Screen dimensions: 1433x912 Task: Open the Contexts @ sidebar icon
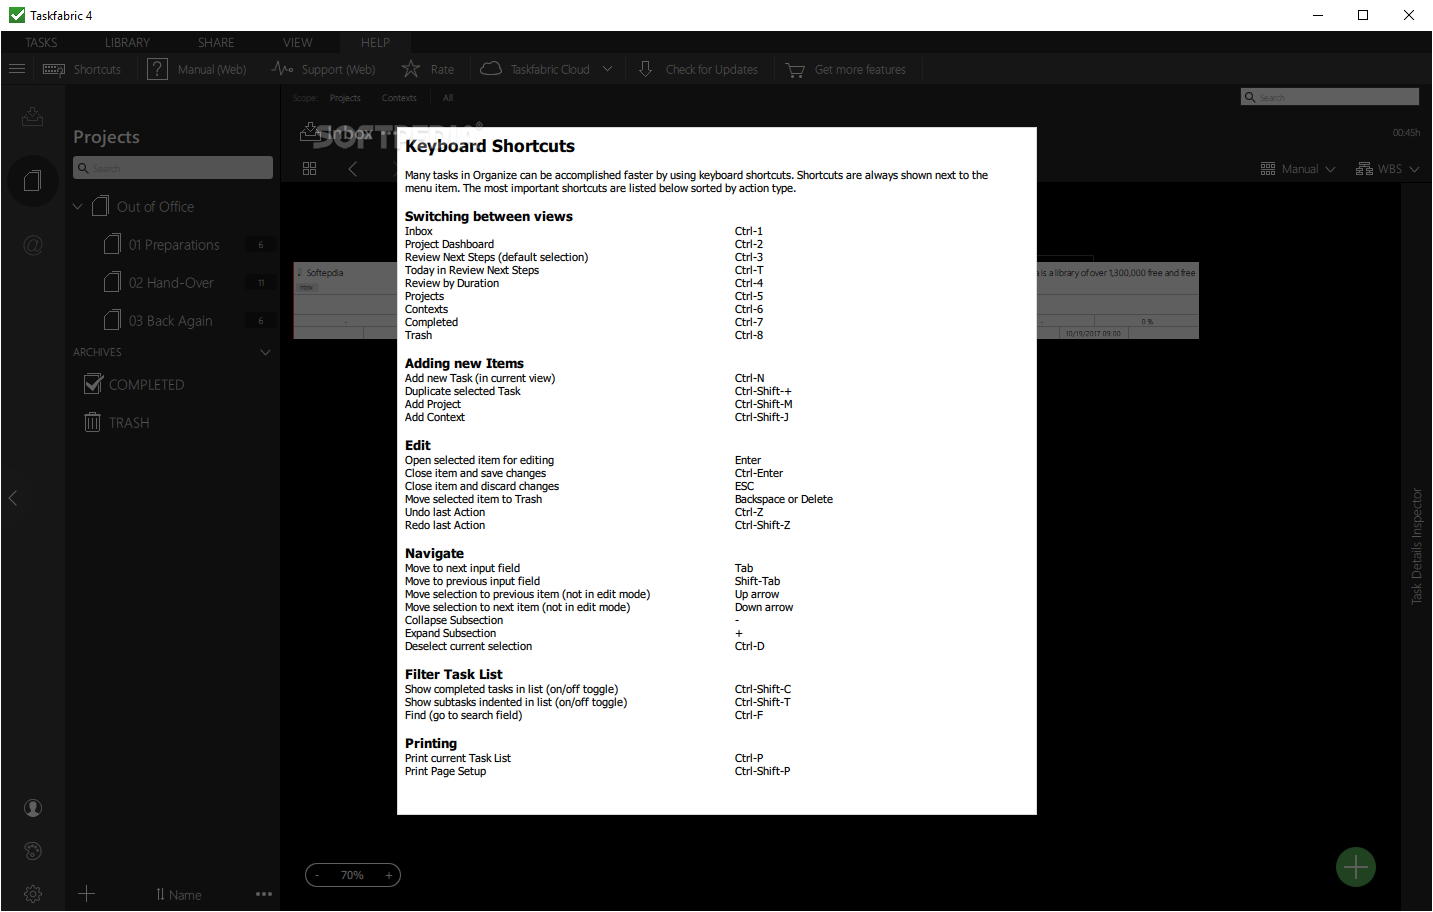click(x=33, y=245)
